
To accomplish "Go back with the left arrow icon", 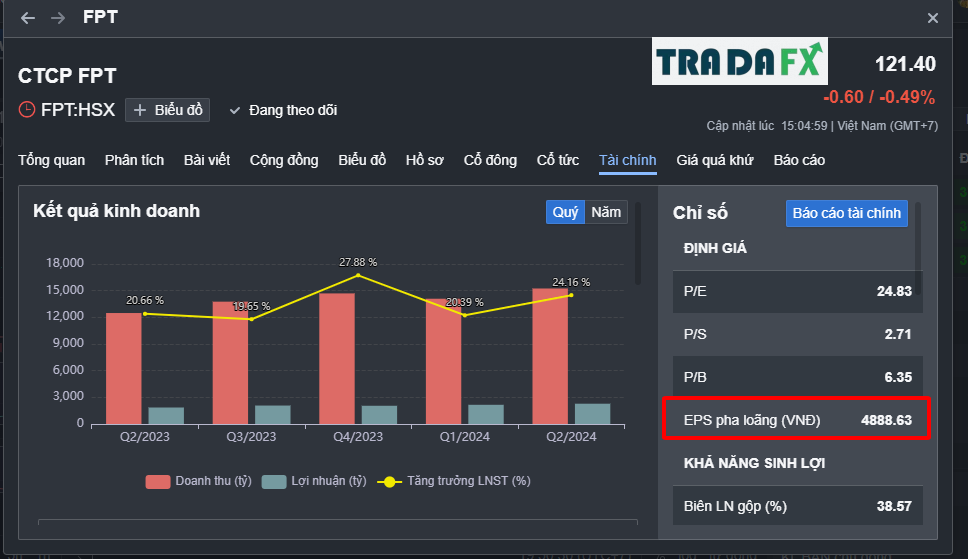I will coord(28,18).
